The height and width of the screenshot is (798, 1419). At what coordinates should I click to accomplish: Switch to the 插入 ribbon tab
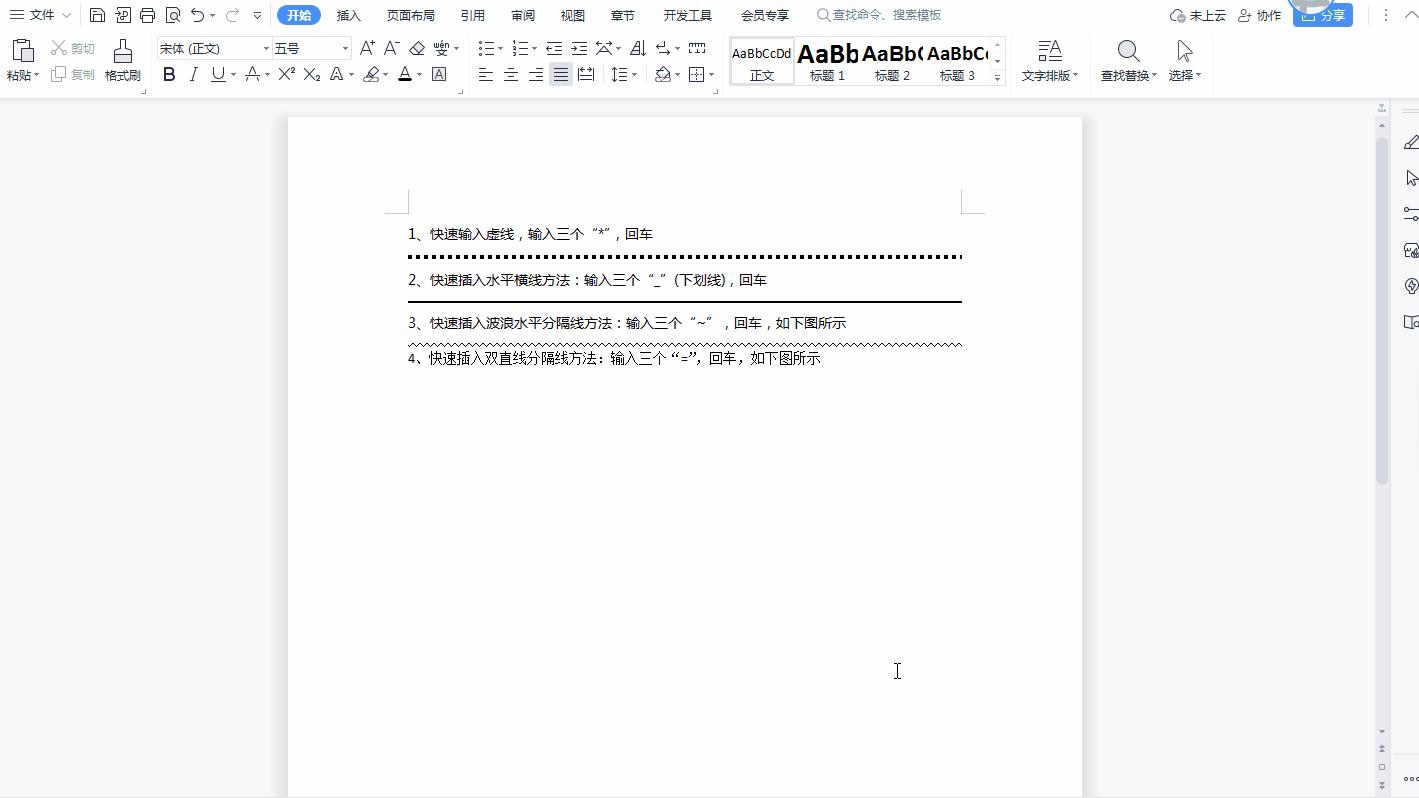[348, 15]
